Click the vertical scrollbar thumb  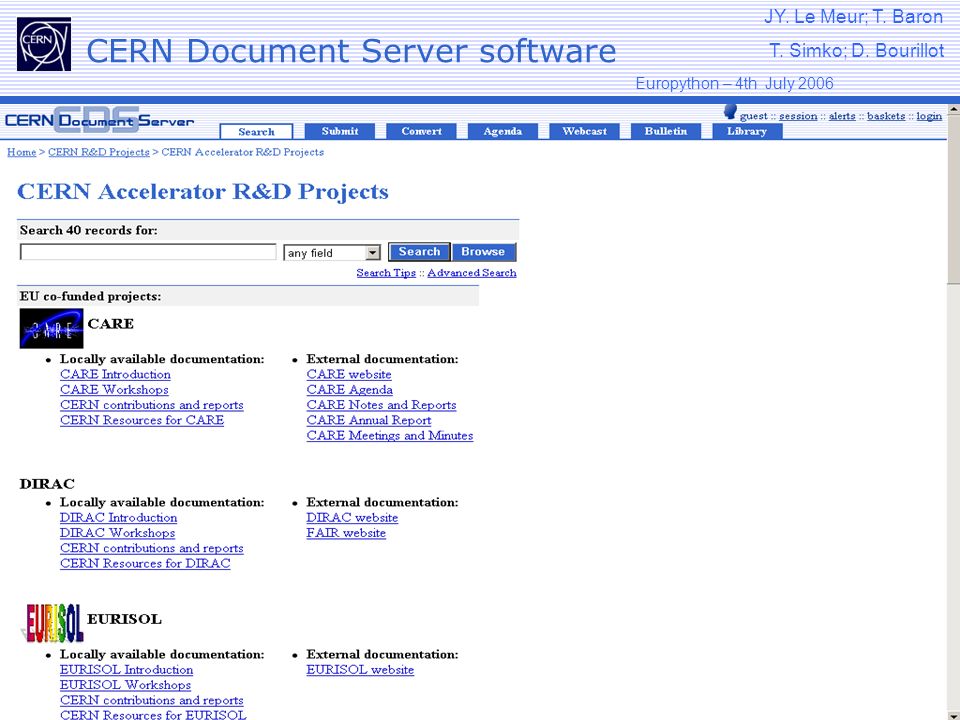[953, 200]
